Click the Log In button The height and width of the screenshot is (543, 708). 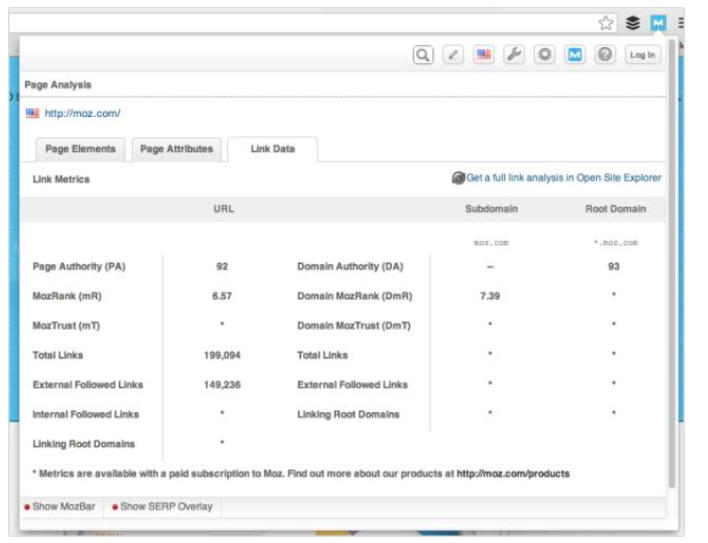[x=643, y=55]
